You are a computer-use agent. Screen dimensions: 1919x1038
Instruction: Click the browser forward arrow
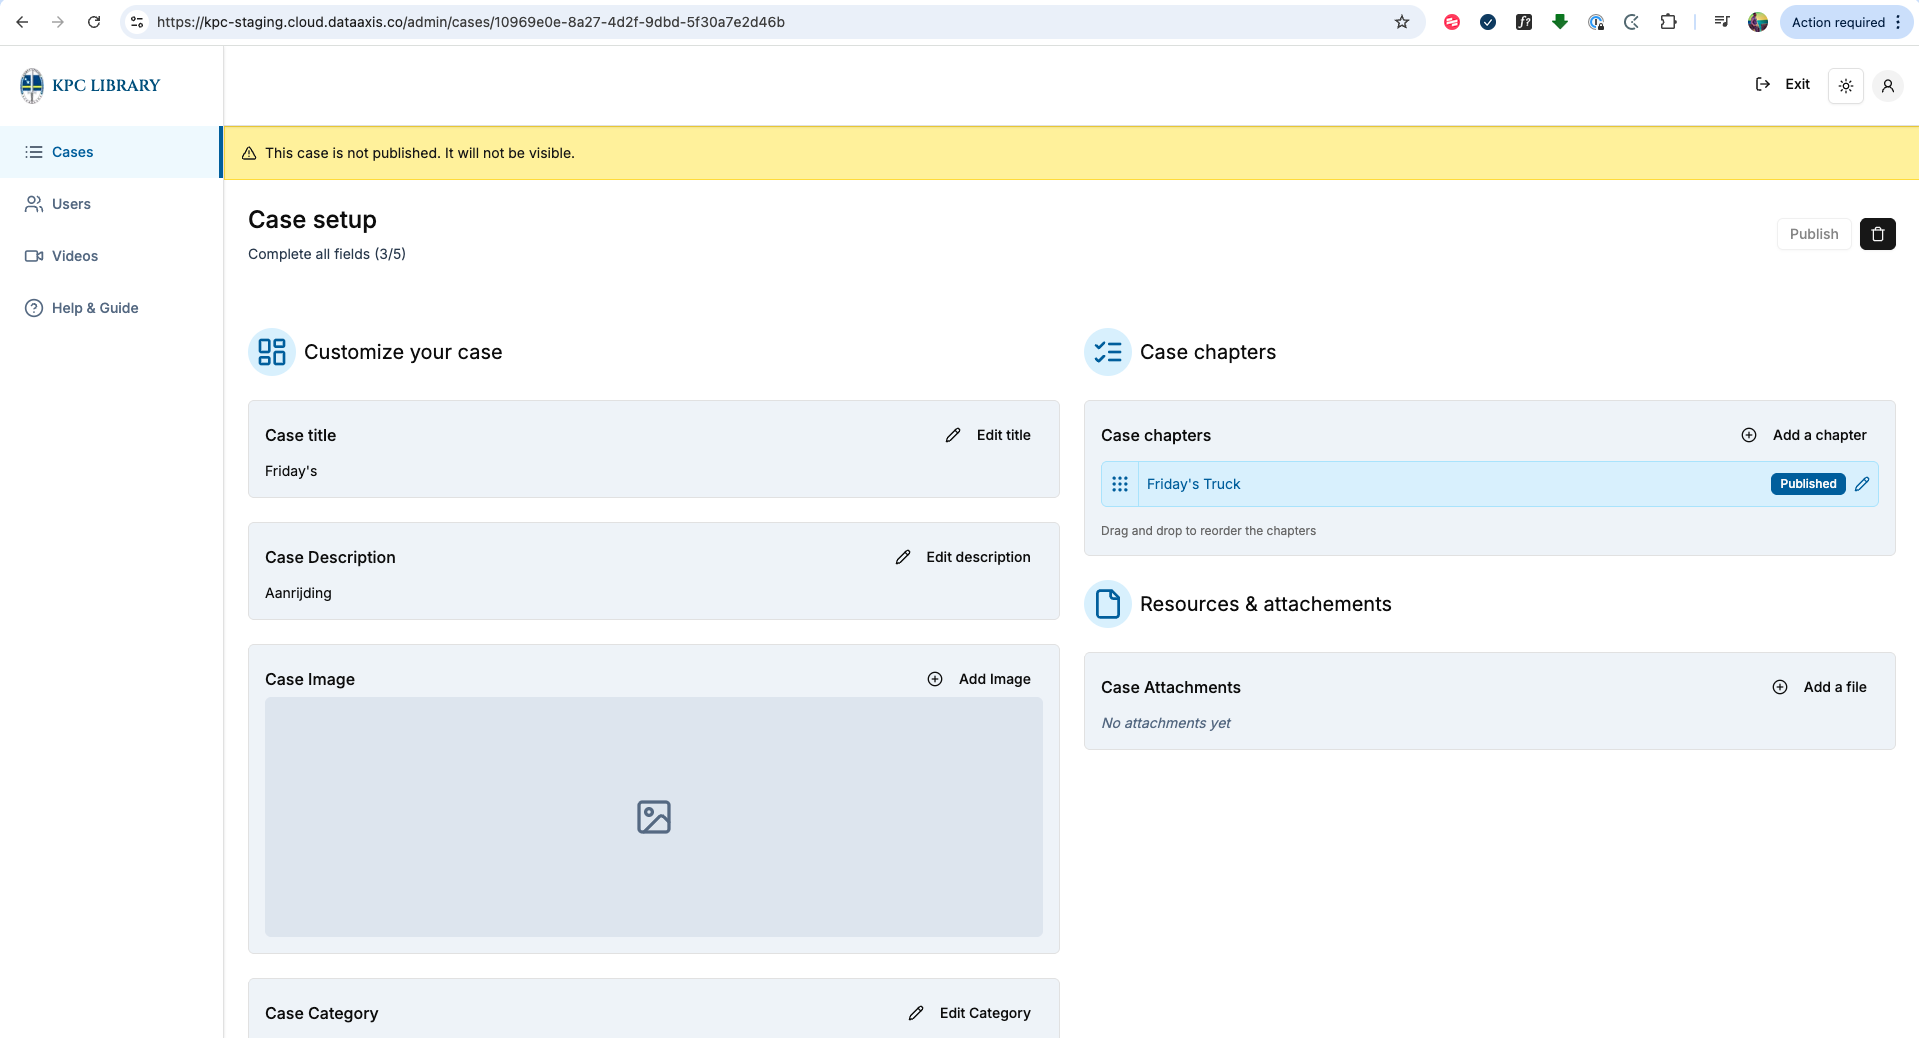pyautogui.click(x=58, y=22)
